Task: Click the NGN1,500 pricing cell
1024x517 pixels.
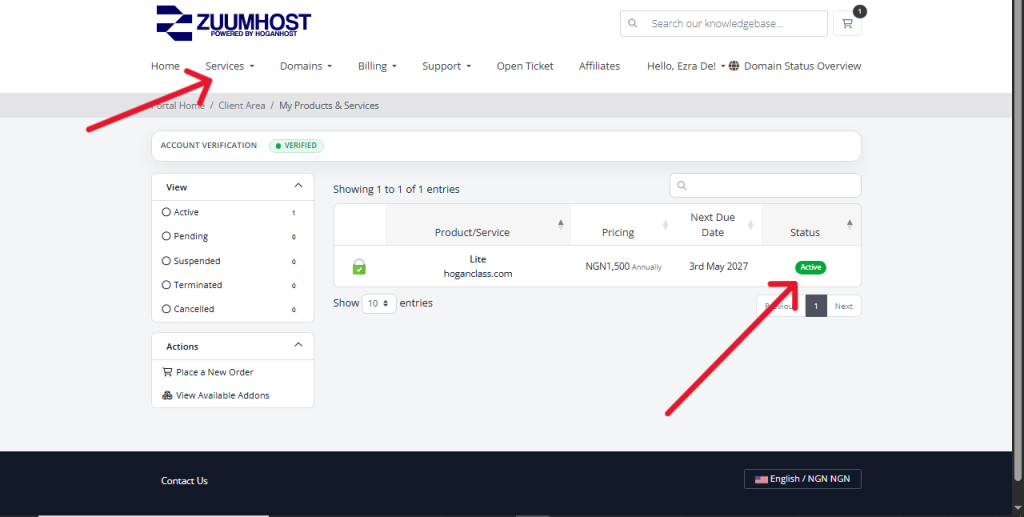Action: pyautogui.click(x=624, y=266)
